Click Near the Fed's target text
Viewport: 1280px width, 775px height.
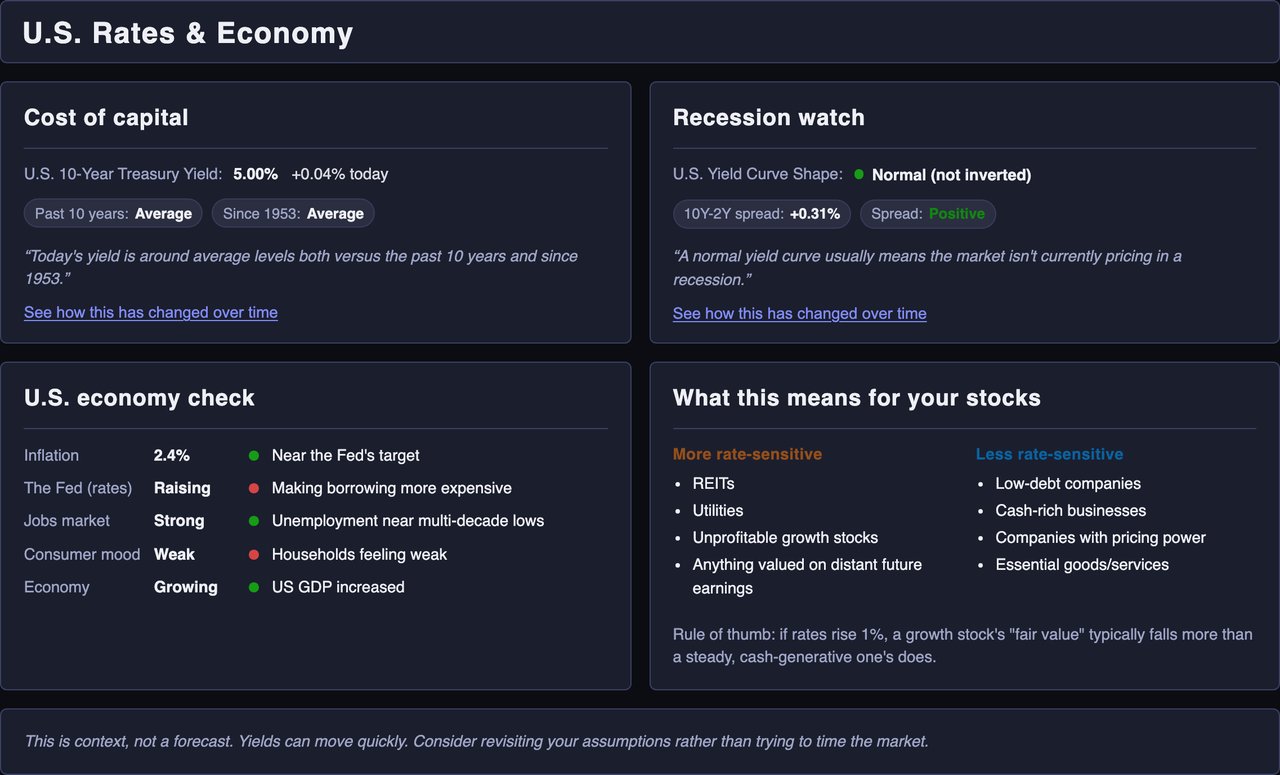[346, 455]
